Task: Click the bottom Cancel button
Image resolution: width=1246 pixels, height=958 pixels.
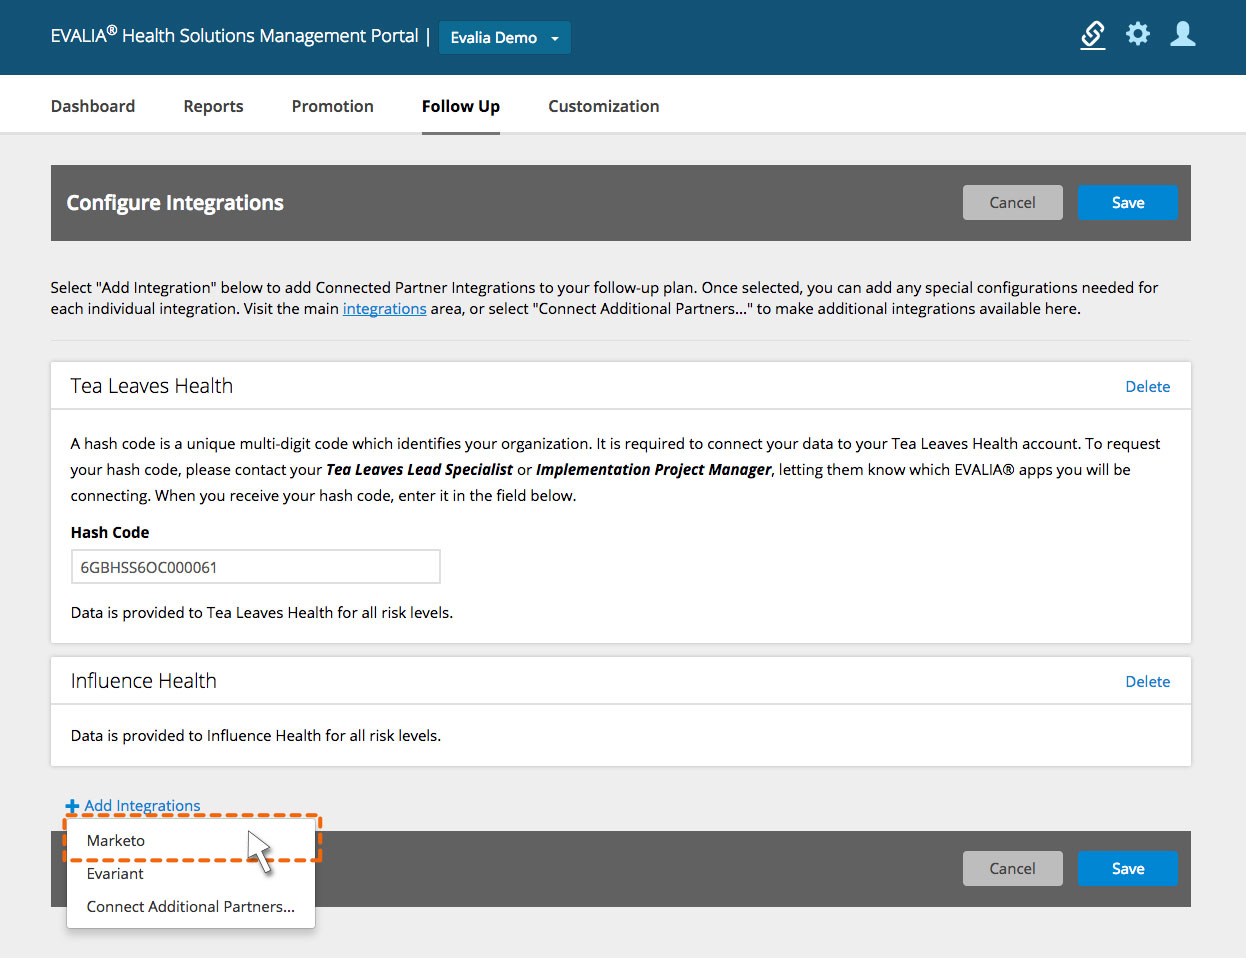Action: [1013, 868]
